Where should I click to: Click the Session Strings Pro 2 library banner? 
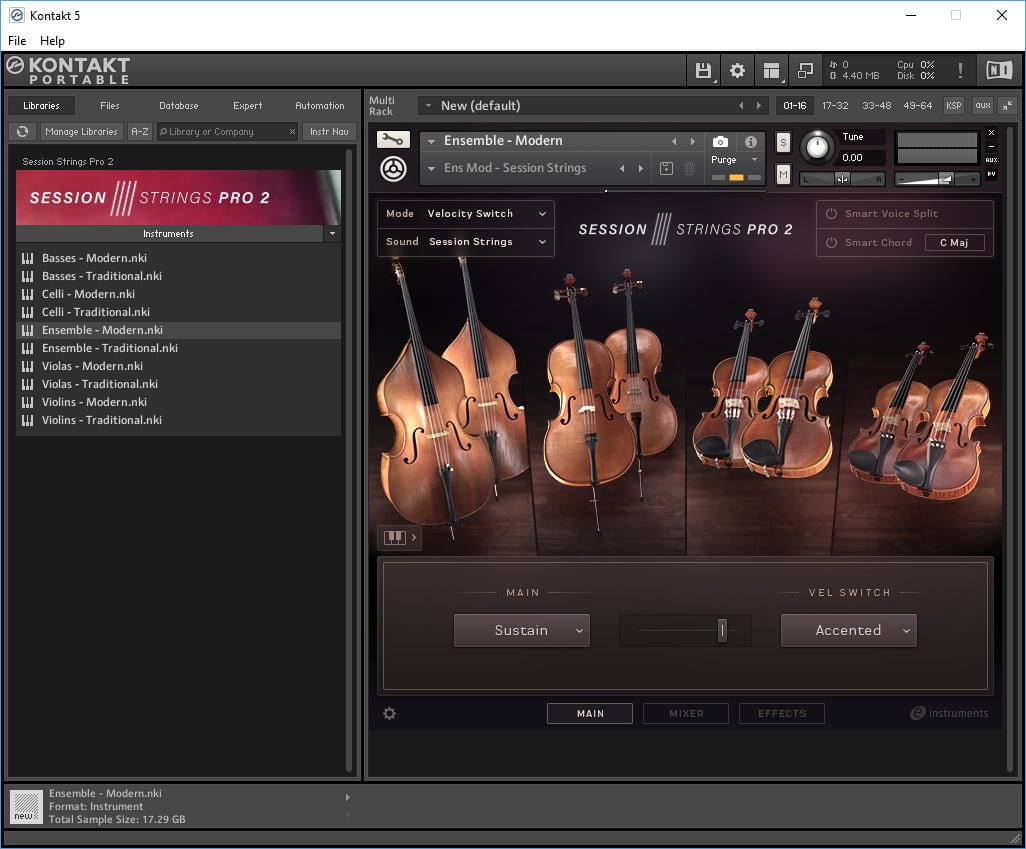tap(178, 198)
